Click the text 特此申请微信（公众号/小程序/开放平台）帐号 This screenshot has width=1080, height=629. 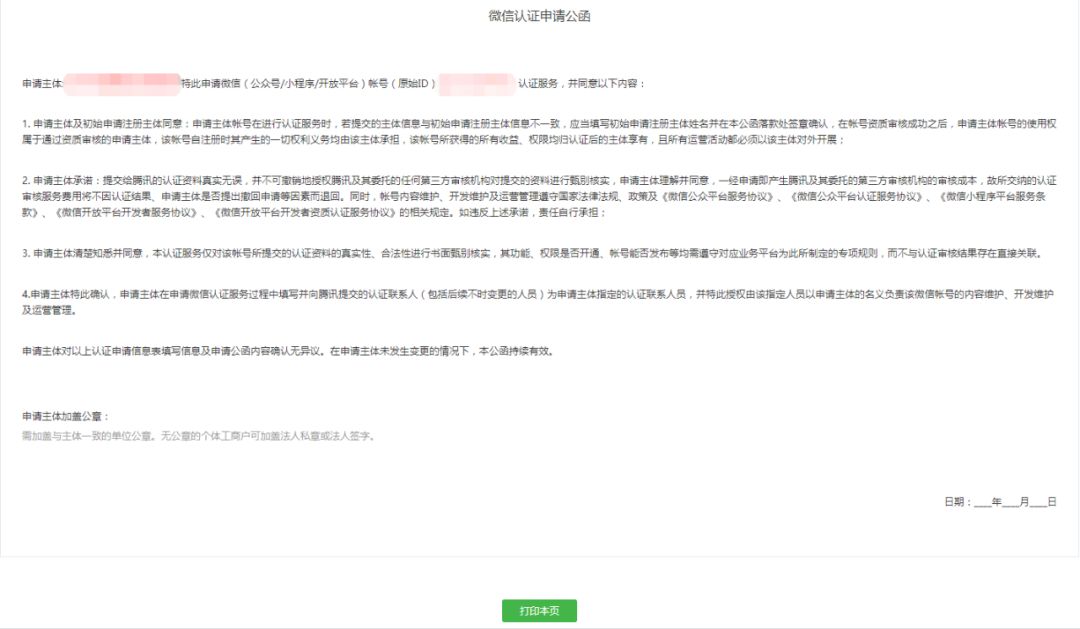[x=284, y=83]
